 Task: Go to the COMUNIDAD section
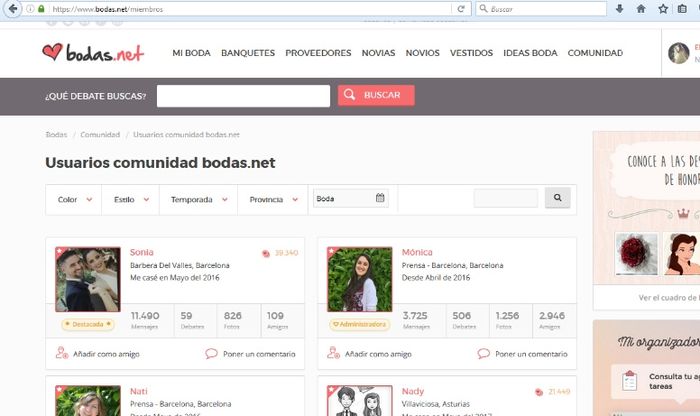click(x=595, y=53)
